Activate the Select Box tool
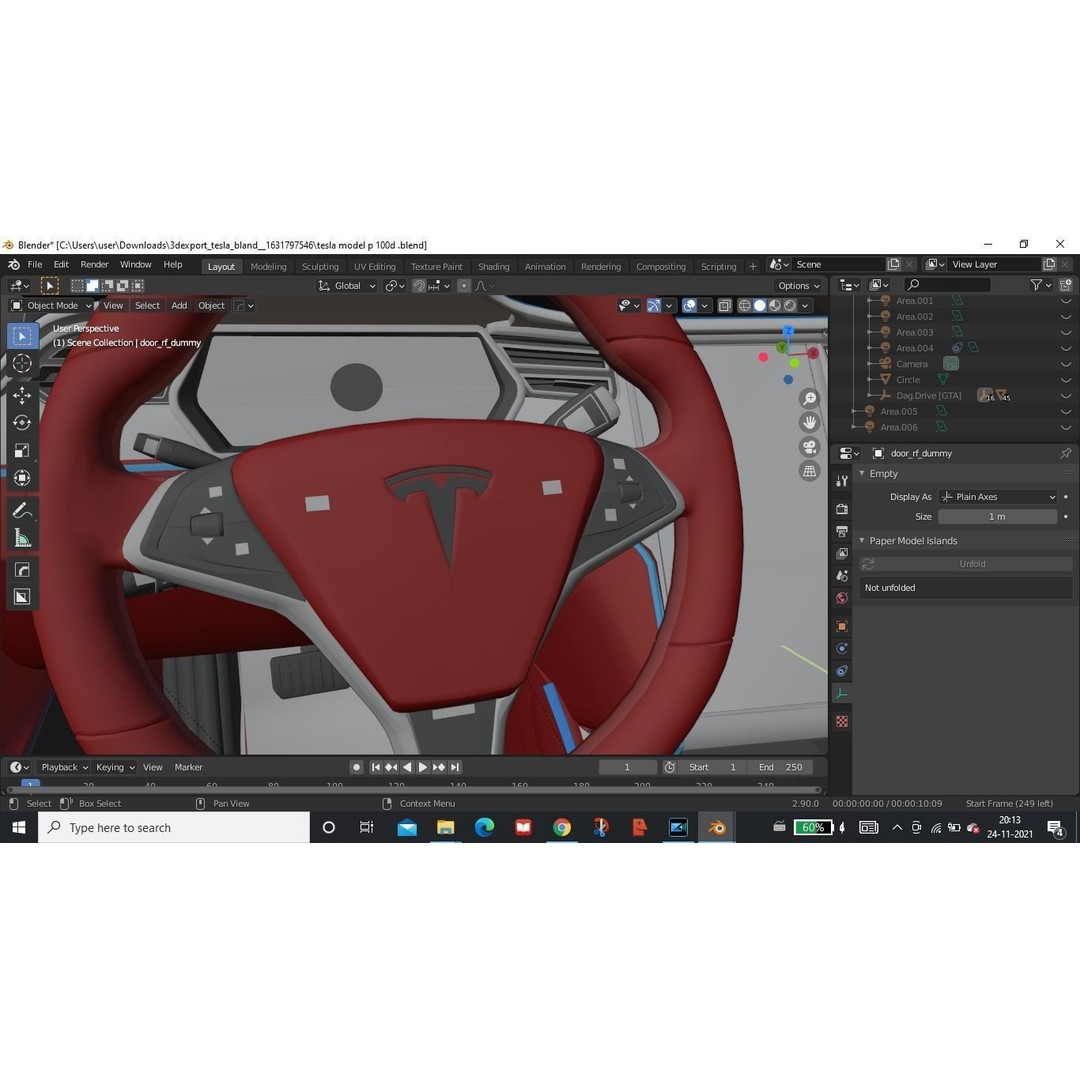 tap(22, 336)
